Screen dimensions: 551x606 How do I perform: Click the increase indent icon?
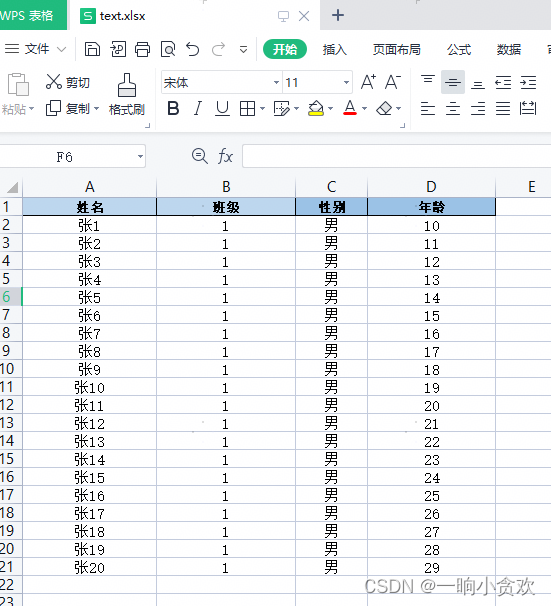pos(528,83)
